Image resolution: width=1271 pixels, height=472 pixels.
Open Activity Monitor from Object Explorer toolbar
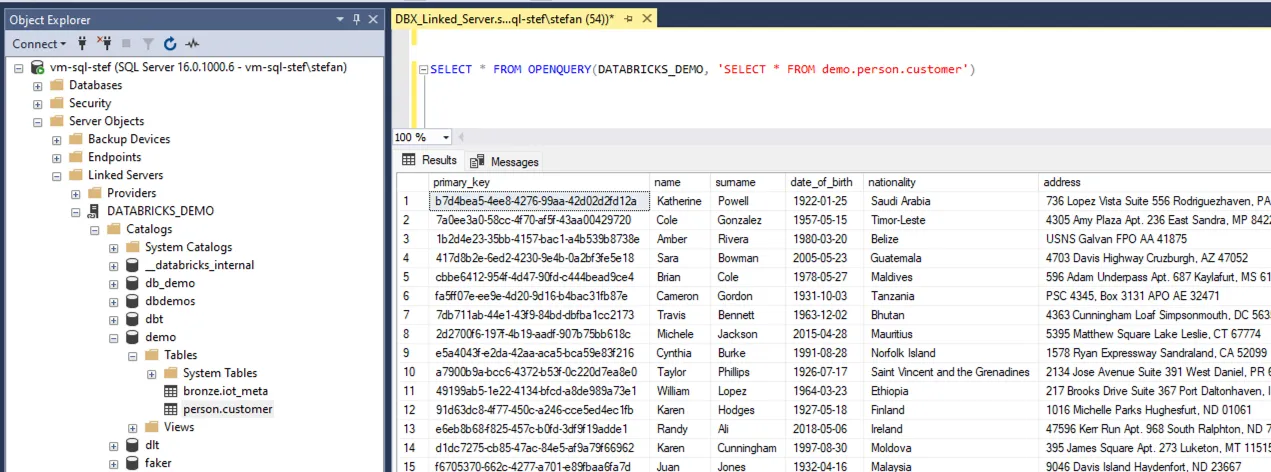pos(192,44)
